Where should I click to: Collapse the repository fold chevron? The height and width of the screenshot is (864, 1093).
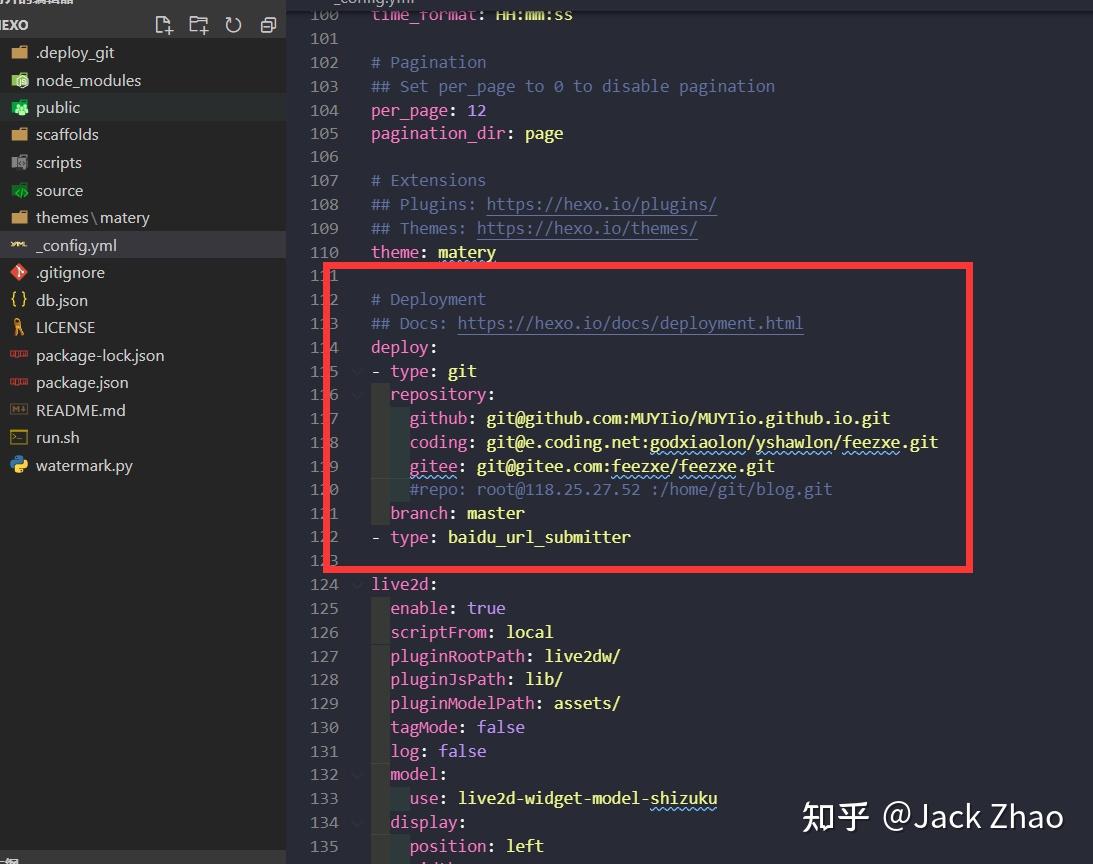[357, 394]
